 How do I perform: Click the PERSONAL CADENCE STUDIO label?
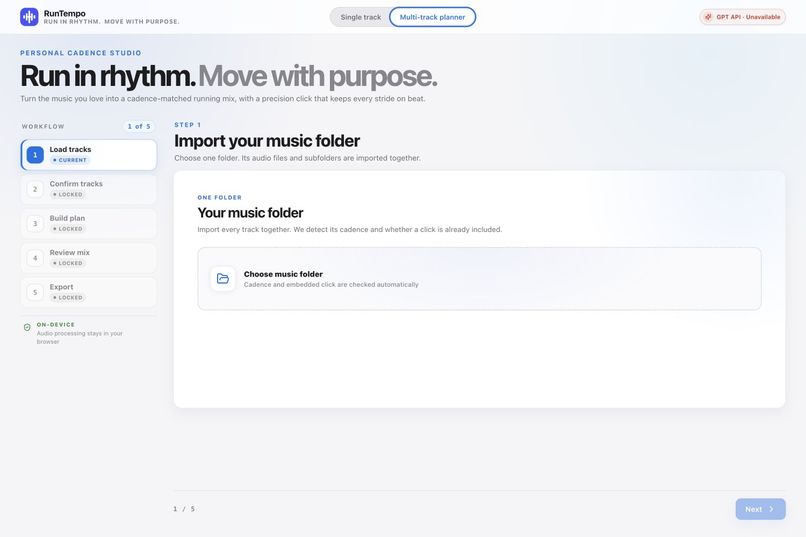pos(81,53)
